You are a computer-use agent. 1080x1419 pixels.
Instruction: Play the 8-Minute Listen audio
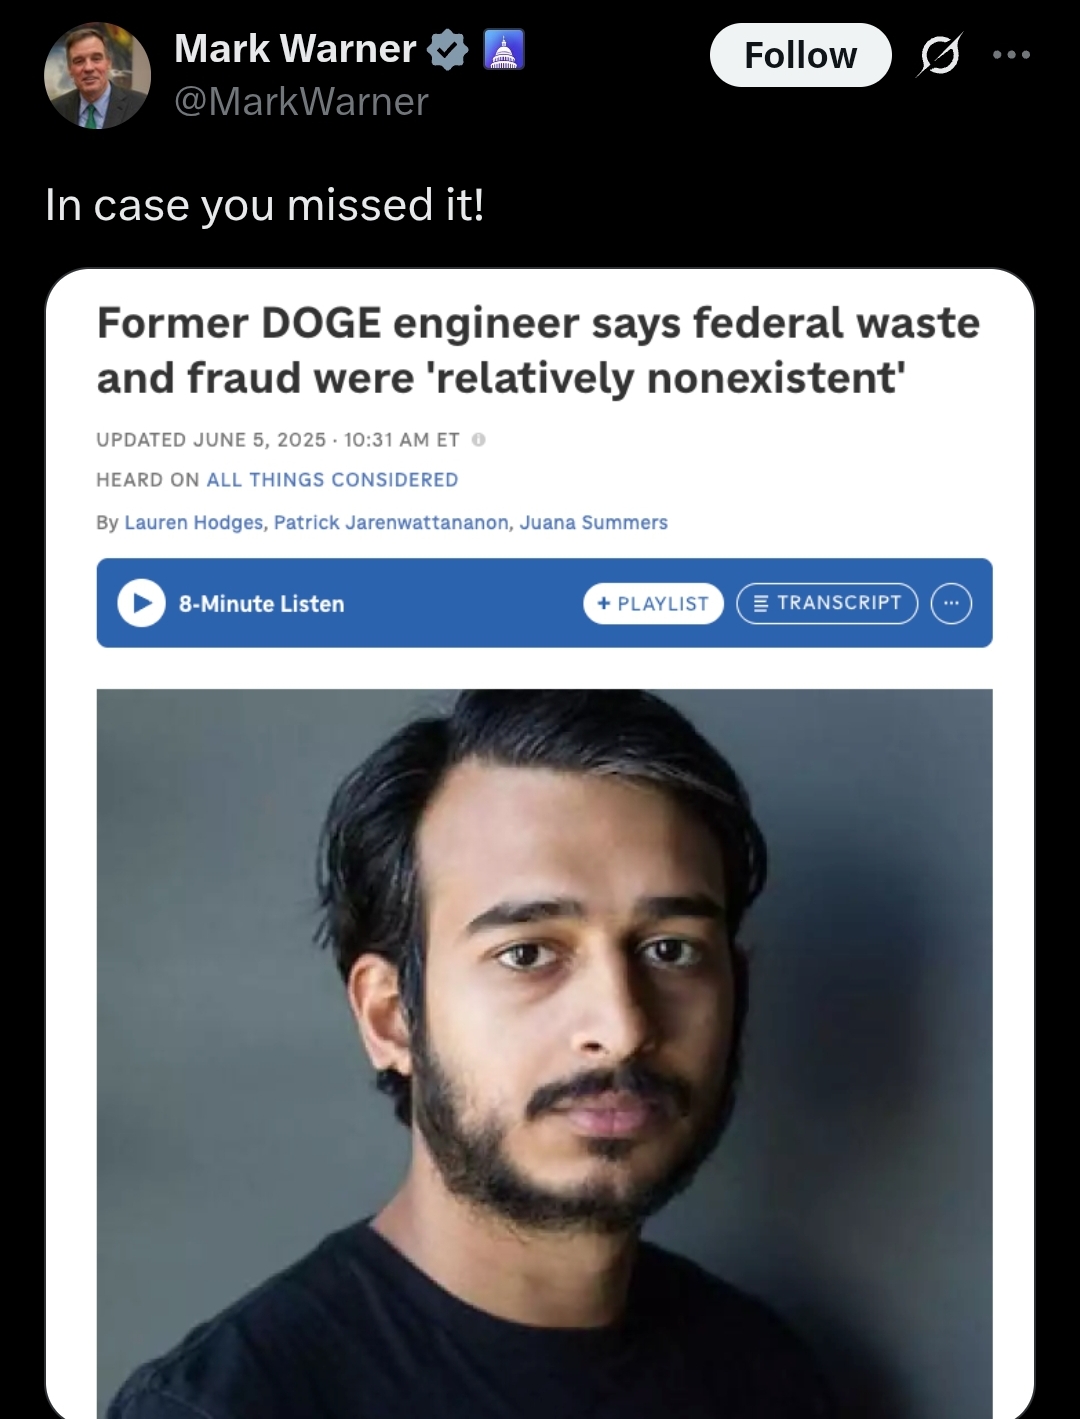[141, 603]
